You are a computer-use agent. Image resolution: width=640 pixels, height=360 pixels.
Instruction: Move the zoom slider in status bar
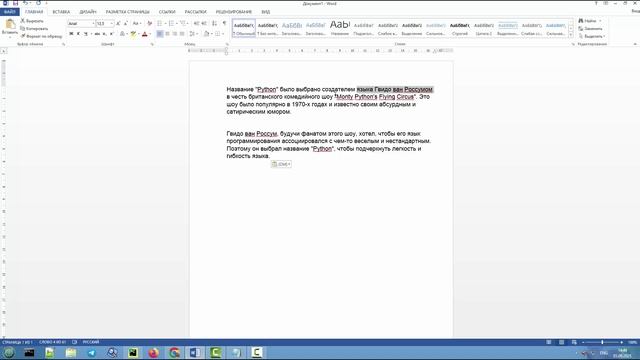602,342
